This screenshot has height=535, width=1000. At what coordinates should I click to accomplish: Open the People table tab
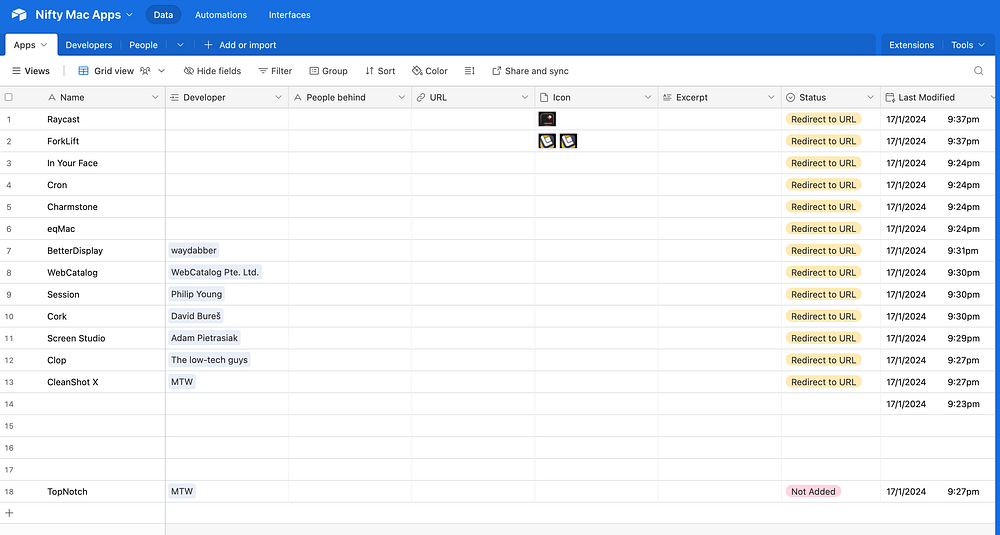click(143, 45)
